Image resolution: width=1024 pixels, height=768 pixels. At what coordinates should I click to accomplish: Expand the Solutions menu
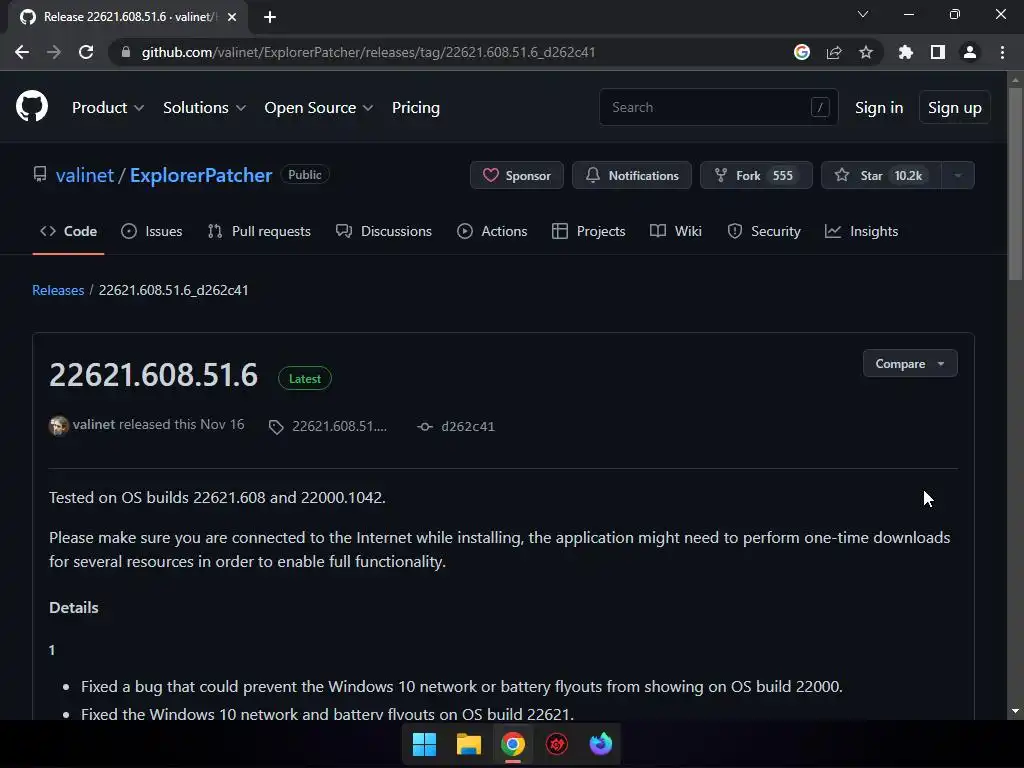204,107
